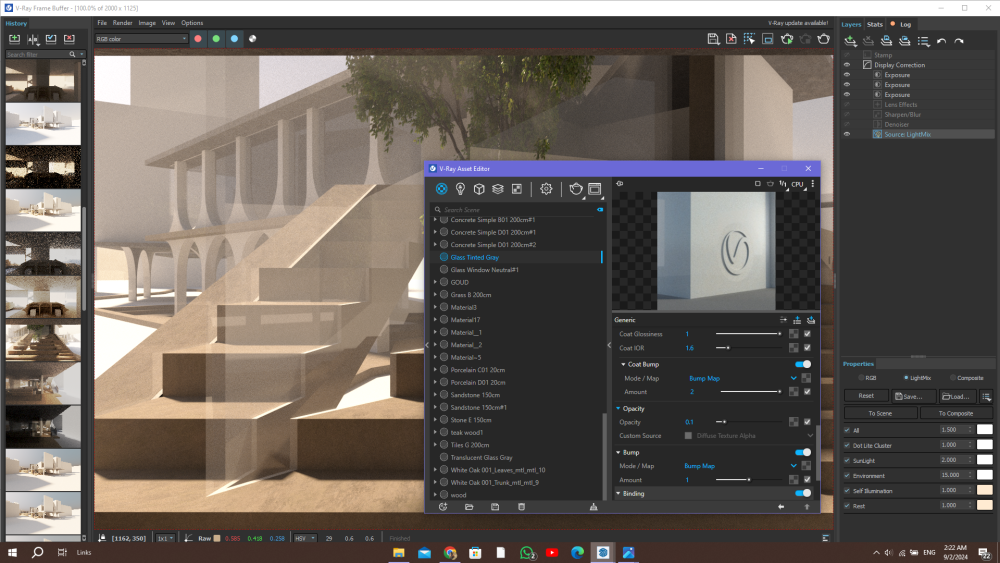Click the teapot render icon in Asset Editor
1000x563 pixels.
pos(576,189)
